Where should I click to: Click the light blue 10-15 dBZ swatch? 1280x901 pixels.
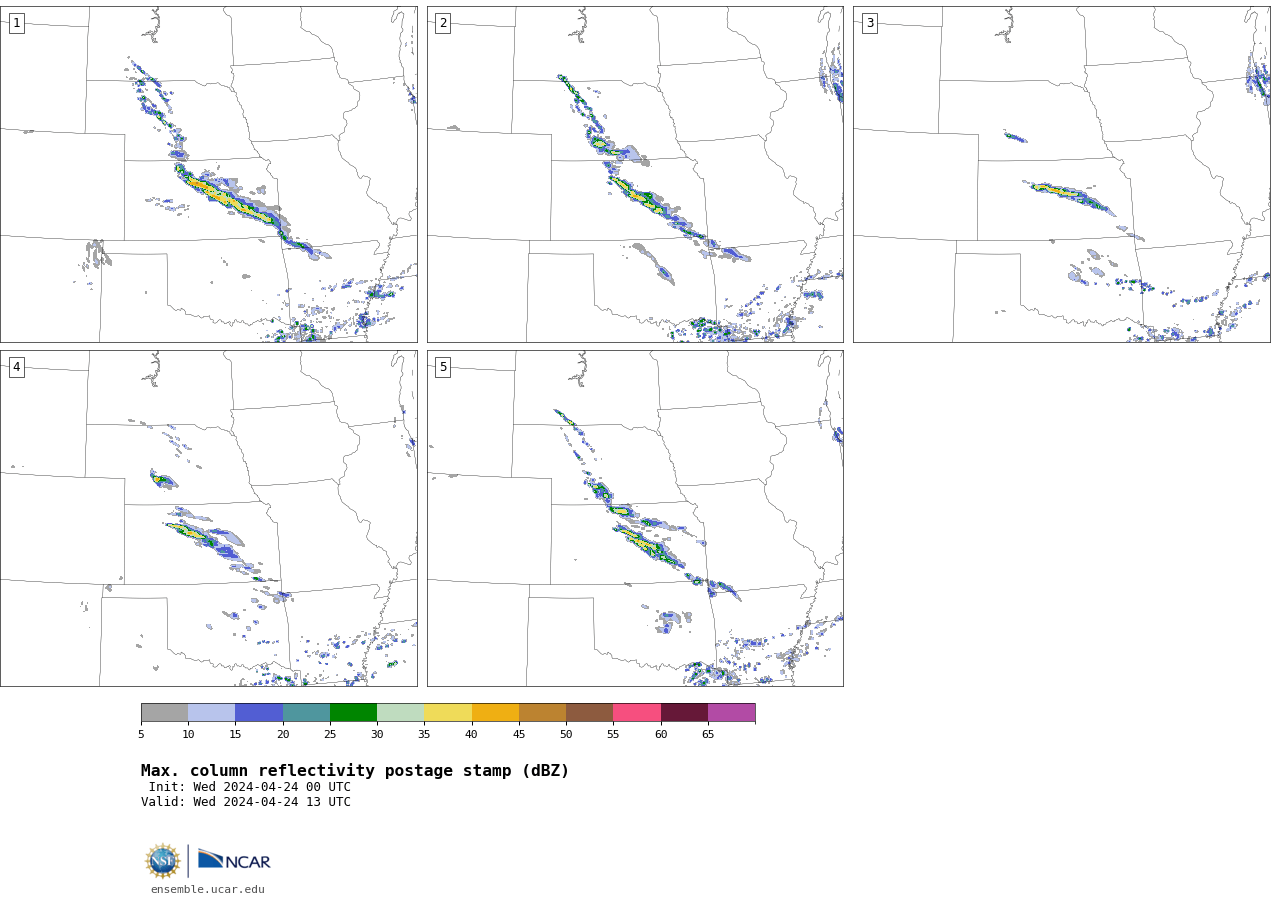click(x=211, y=712)
